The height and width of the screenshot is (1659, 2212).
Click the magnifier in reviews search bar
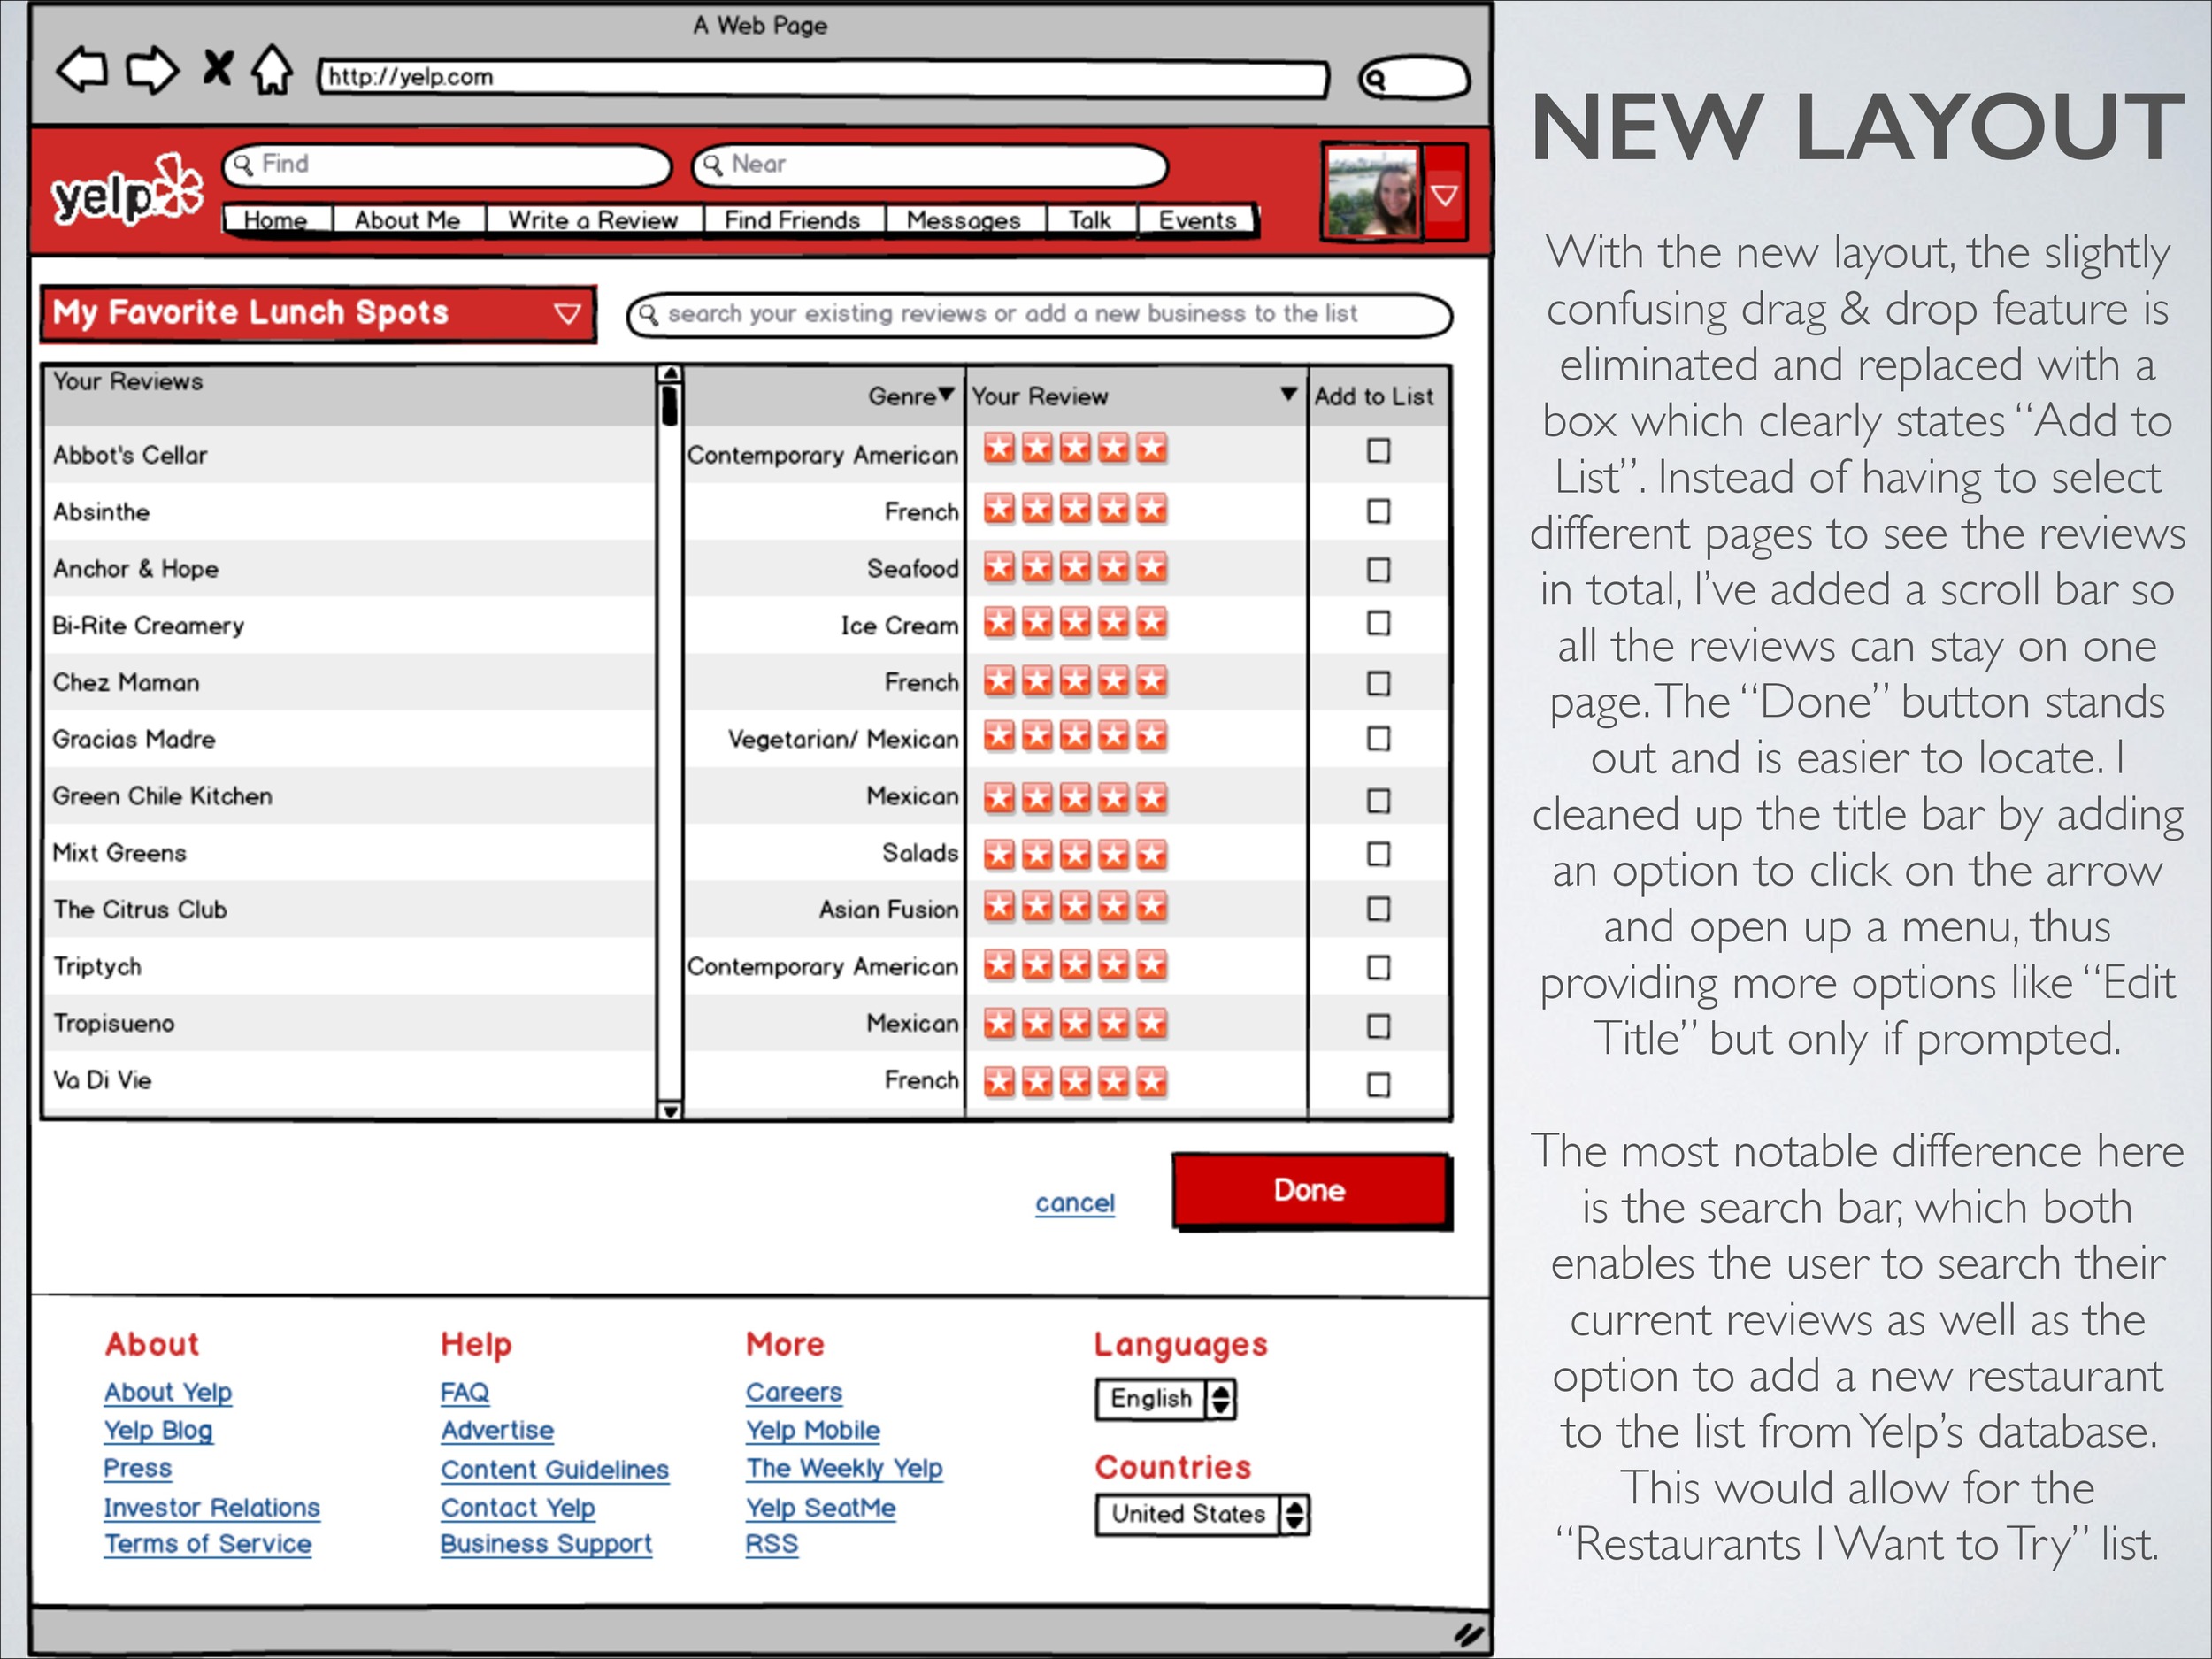tap(648, 315)
